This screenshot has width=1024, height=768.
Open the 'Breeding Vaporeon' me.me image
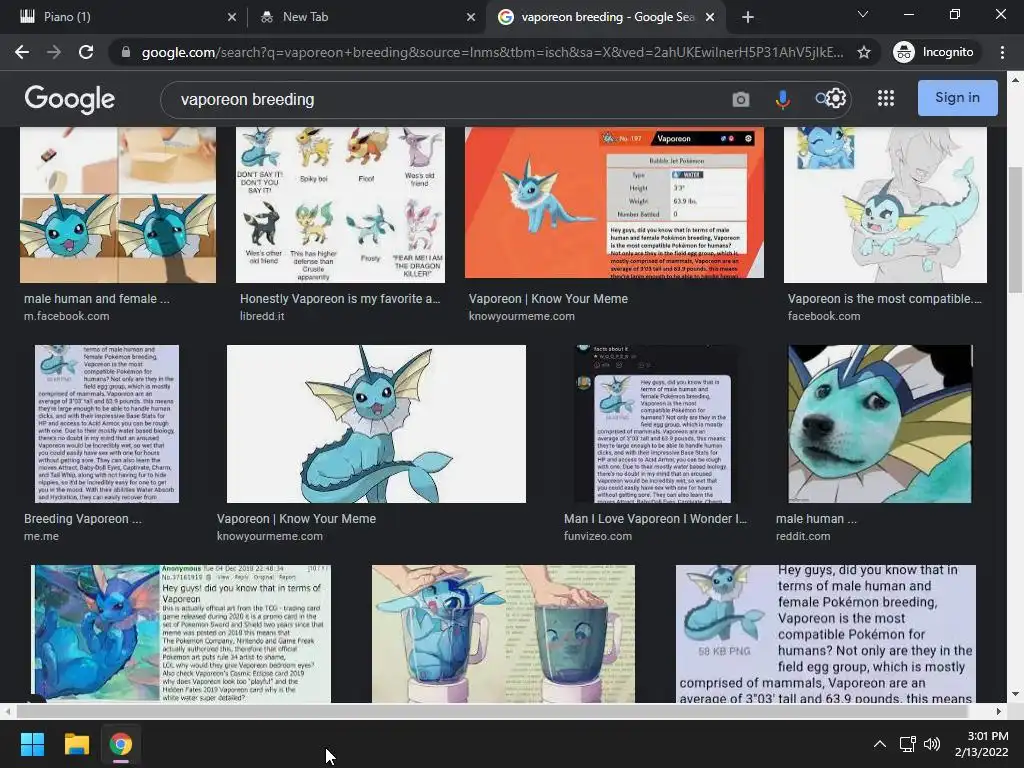(106, 424)
